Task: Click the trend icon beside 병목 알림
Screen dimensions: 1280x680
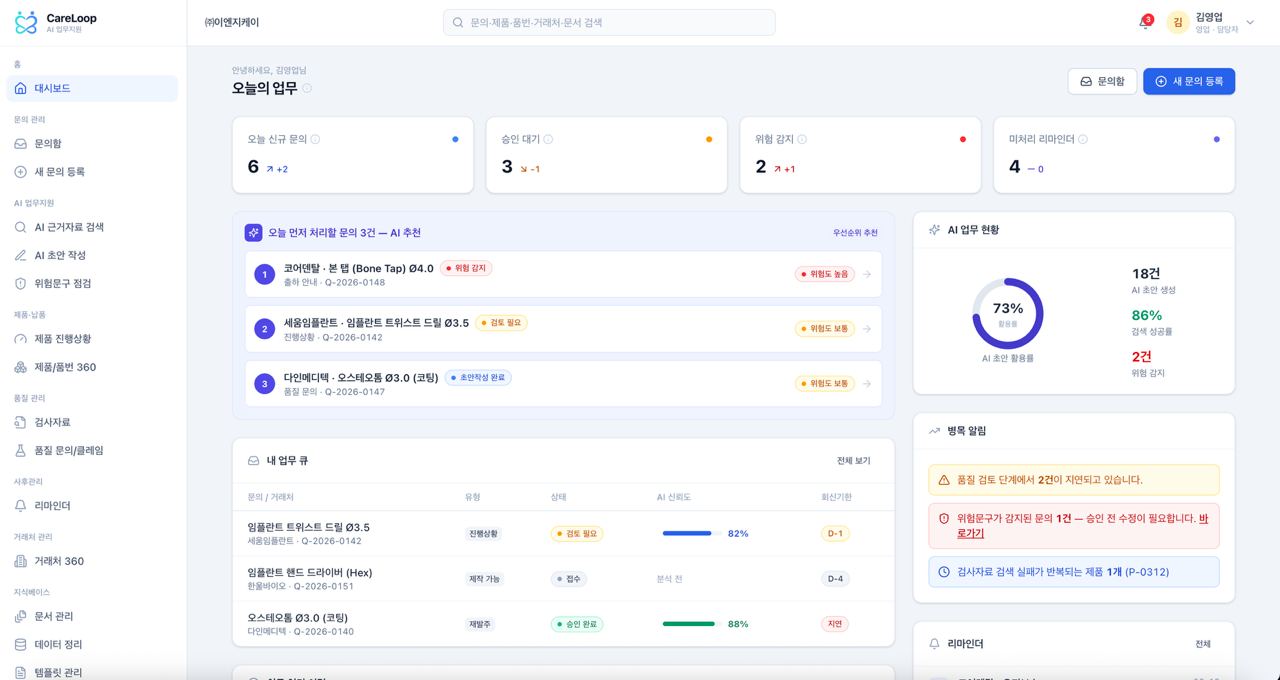Action: (x=935, y=431)
